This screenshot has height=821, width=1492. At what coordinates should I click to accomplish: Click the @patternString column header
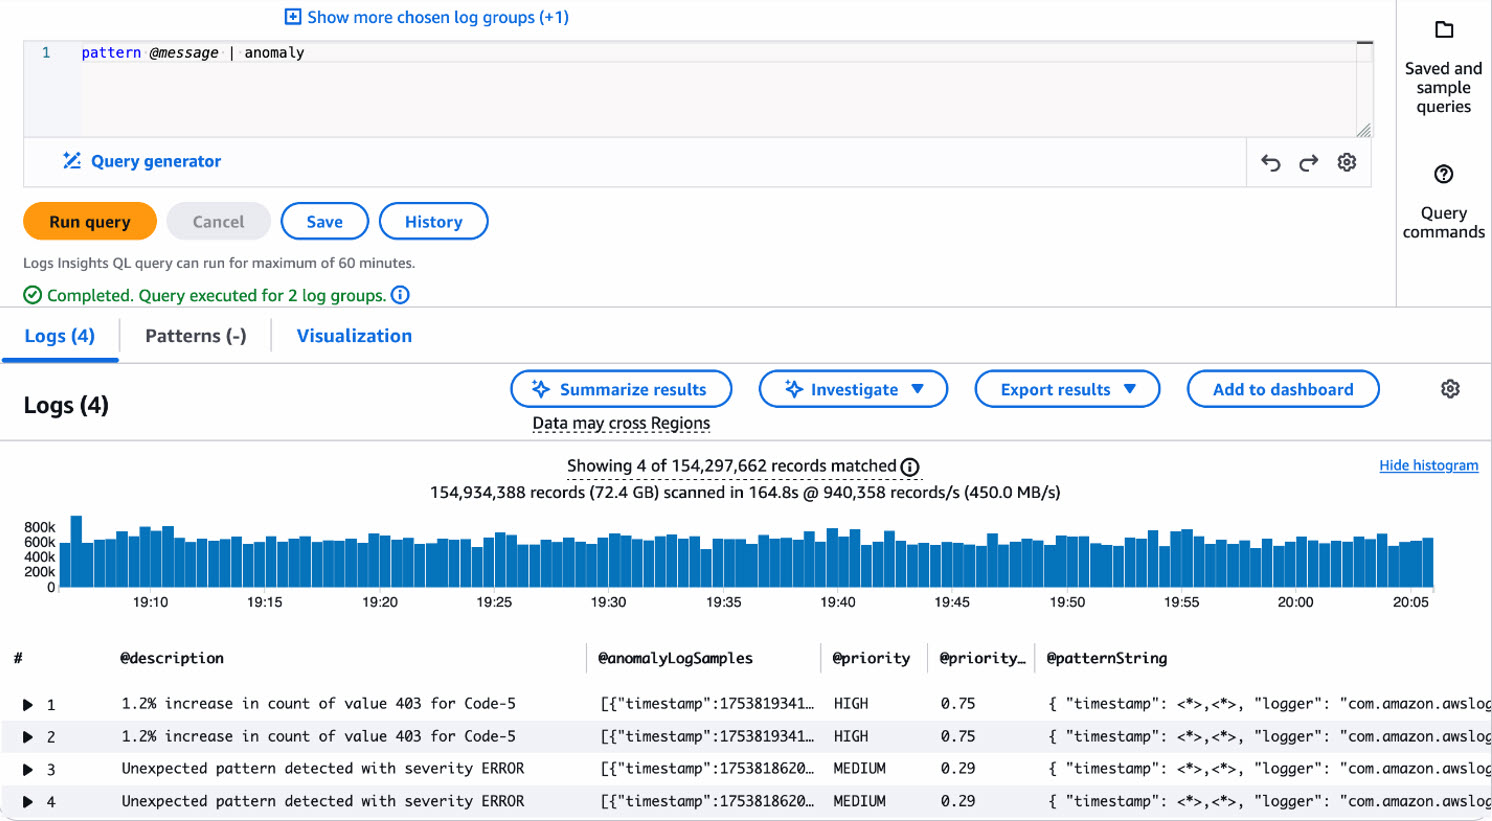[1107, 658]
